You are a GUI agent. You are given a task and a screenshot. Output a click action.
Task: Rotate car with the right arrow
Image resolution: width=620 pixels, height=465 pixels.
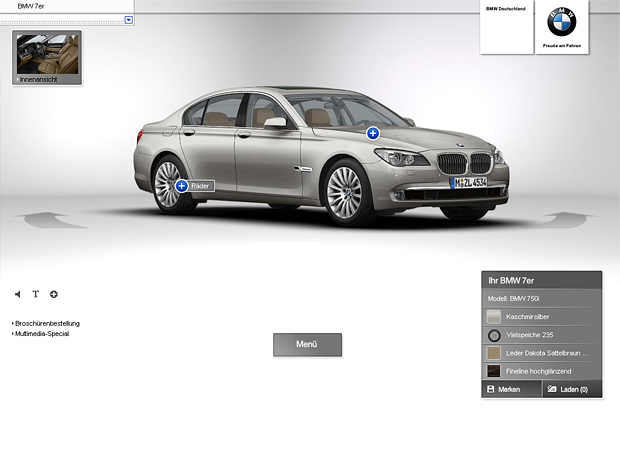click(x=561, y=220)
